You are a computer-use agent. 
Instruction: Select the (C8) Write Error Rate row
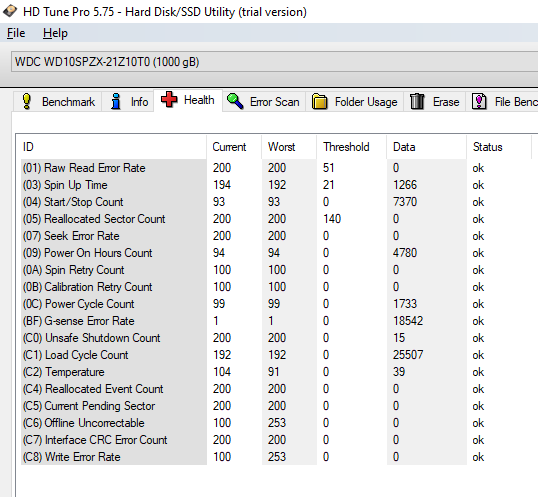coord(277,457)
